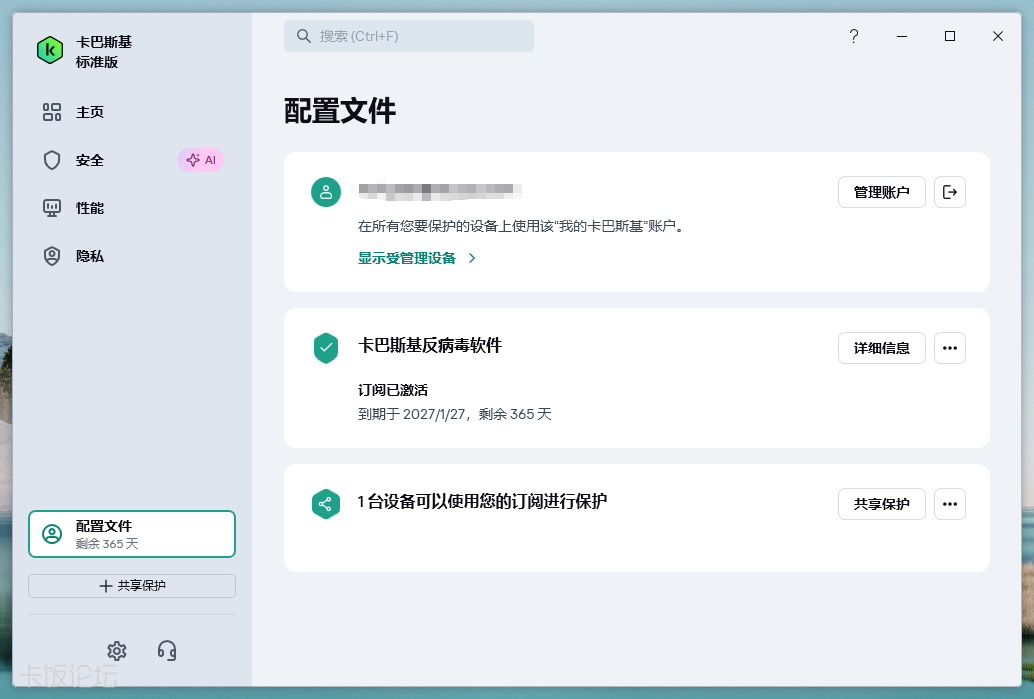Image resolution: width=1034 pixels, height=699 pixels.
Task: Select 配置文件 item in the sidebar
Action: [x=132, y=534]
